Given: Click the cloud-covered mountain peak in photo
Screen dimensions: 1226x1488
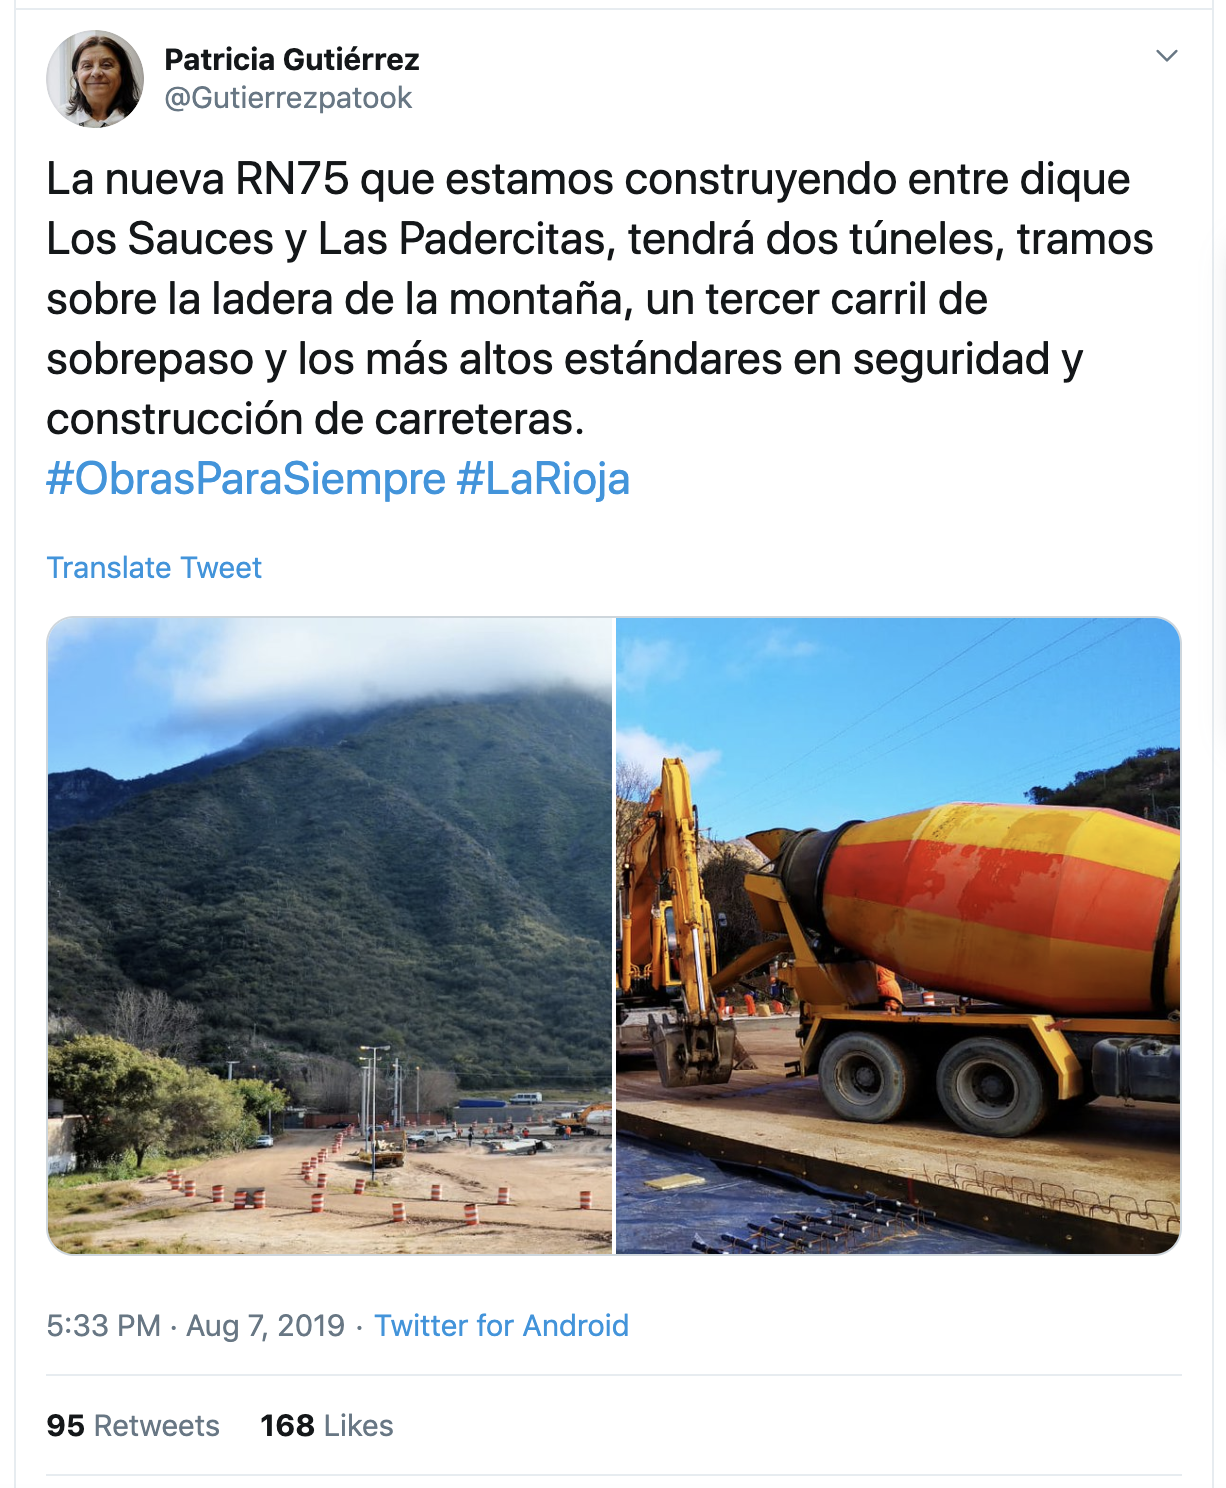Looking at the screenshot, I should [x=400, y=700].
